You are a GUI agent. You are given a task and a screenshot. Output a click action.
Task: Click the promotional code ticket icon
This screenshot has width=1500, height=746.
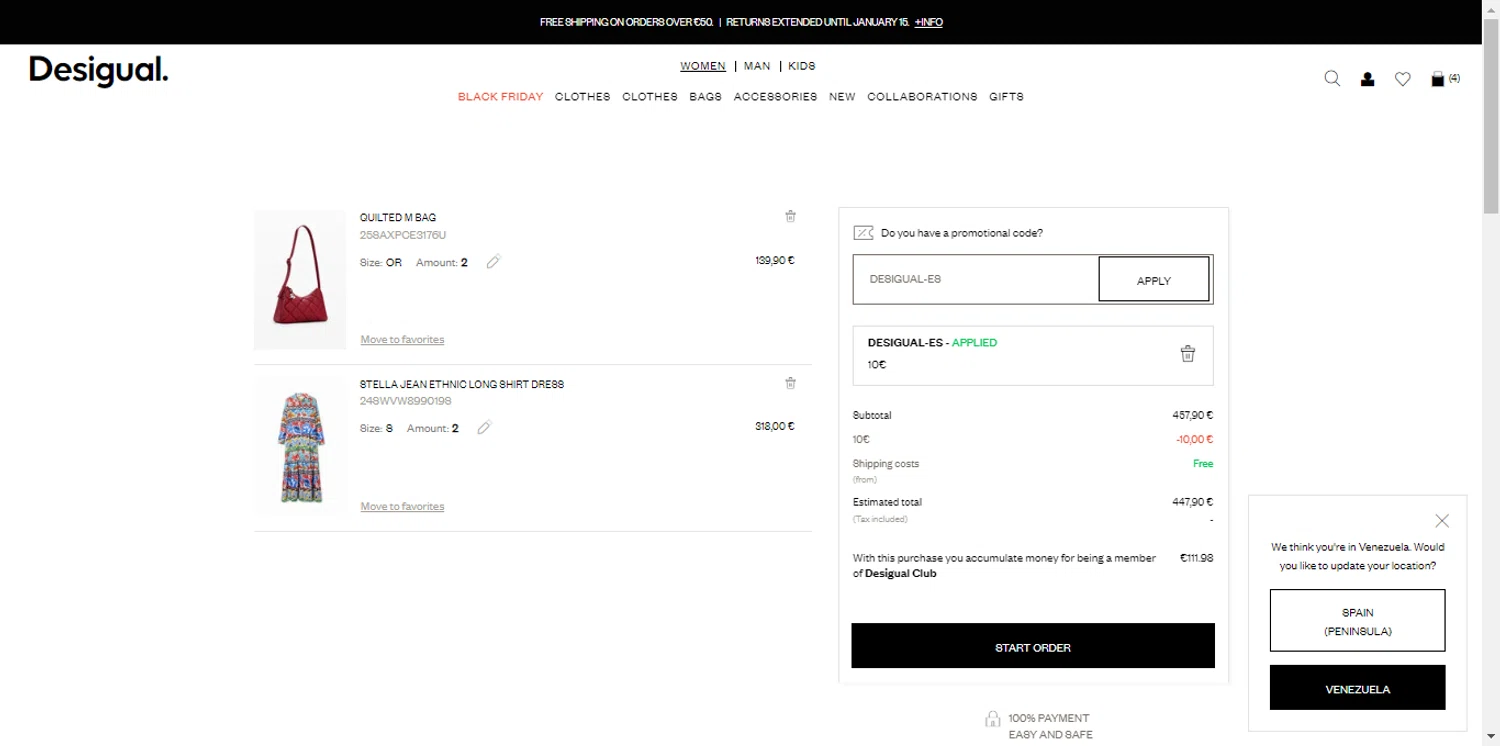click(863, 233)
